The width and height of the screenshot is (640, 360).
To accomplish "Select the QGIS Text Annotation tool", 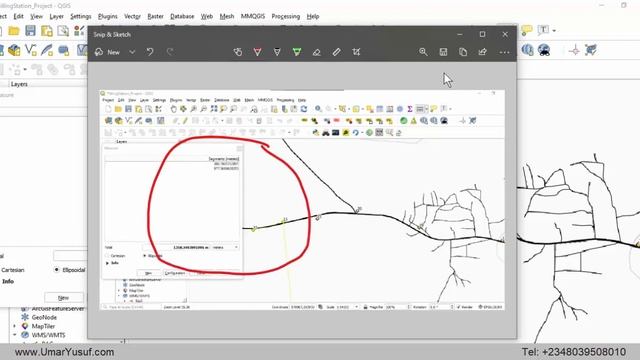I will [543, 30].
